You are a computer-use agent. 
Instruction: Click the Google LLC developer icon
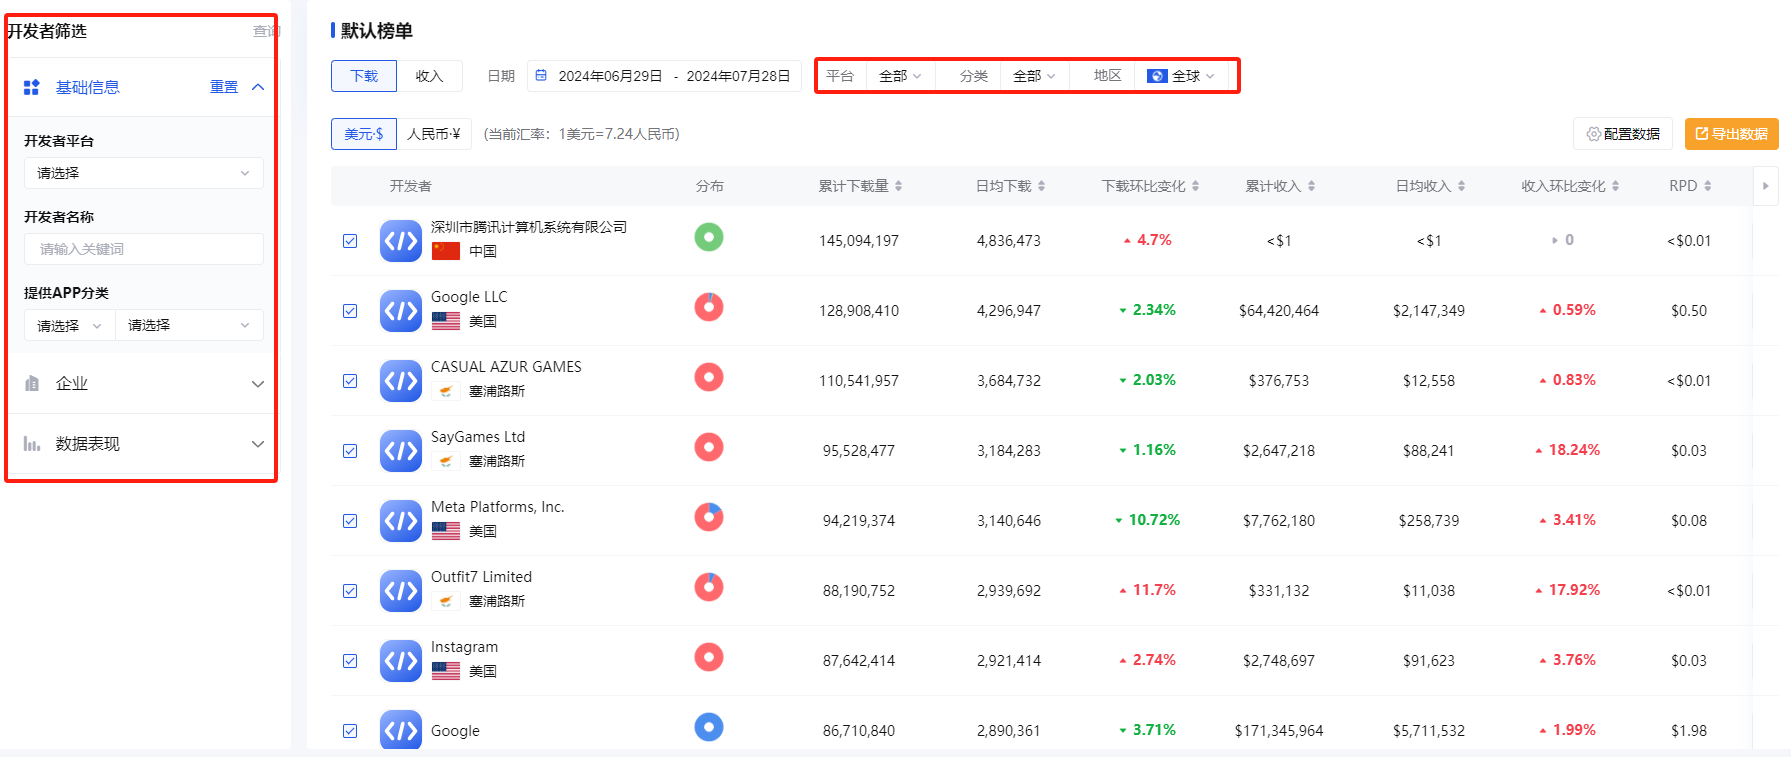(400, 311)
